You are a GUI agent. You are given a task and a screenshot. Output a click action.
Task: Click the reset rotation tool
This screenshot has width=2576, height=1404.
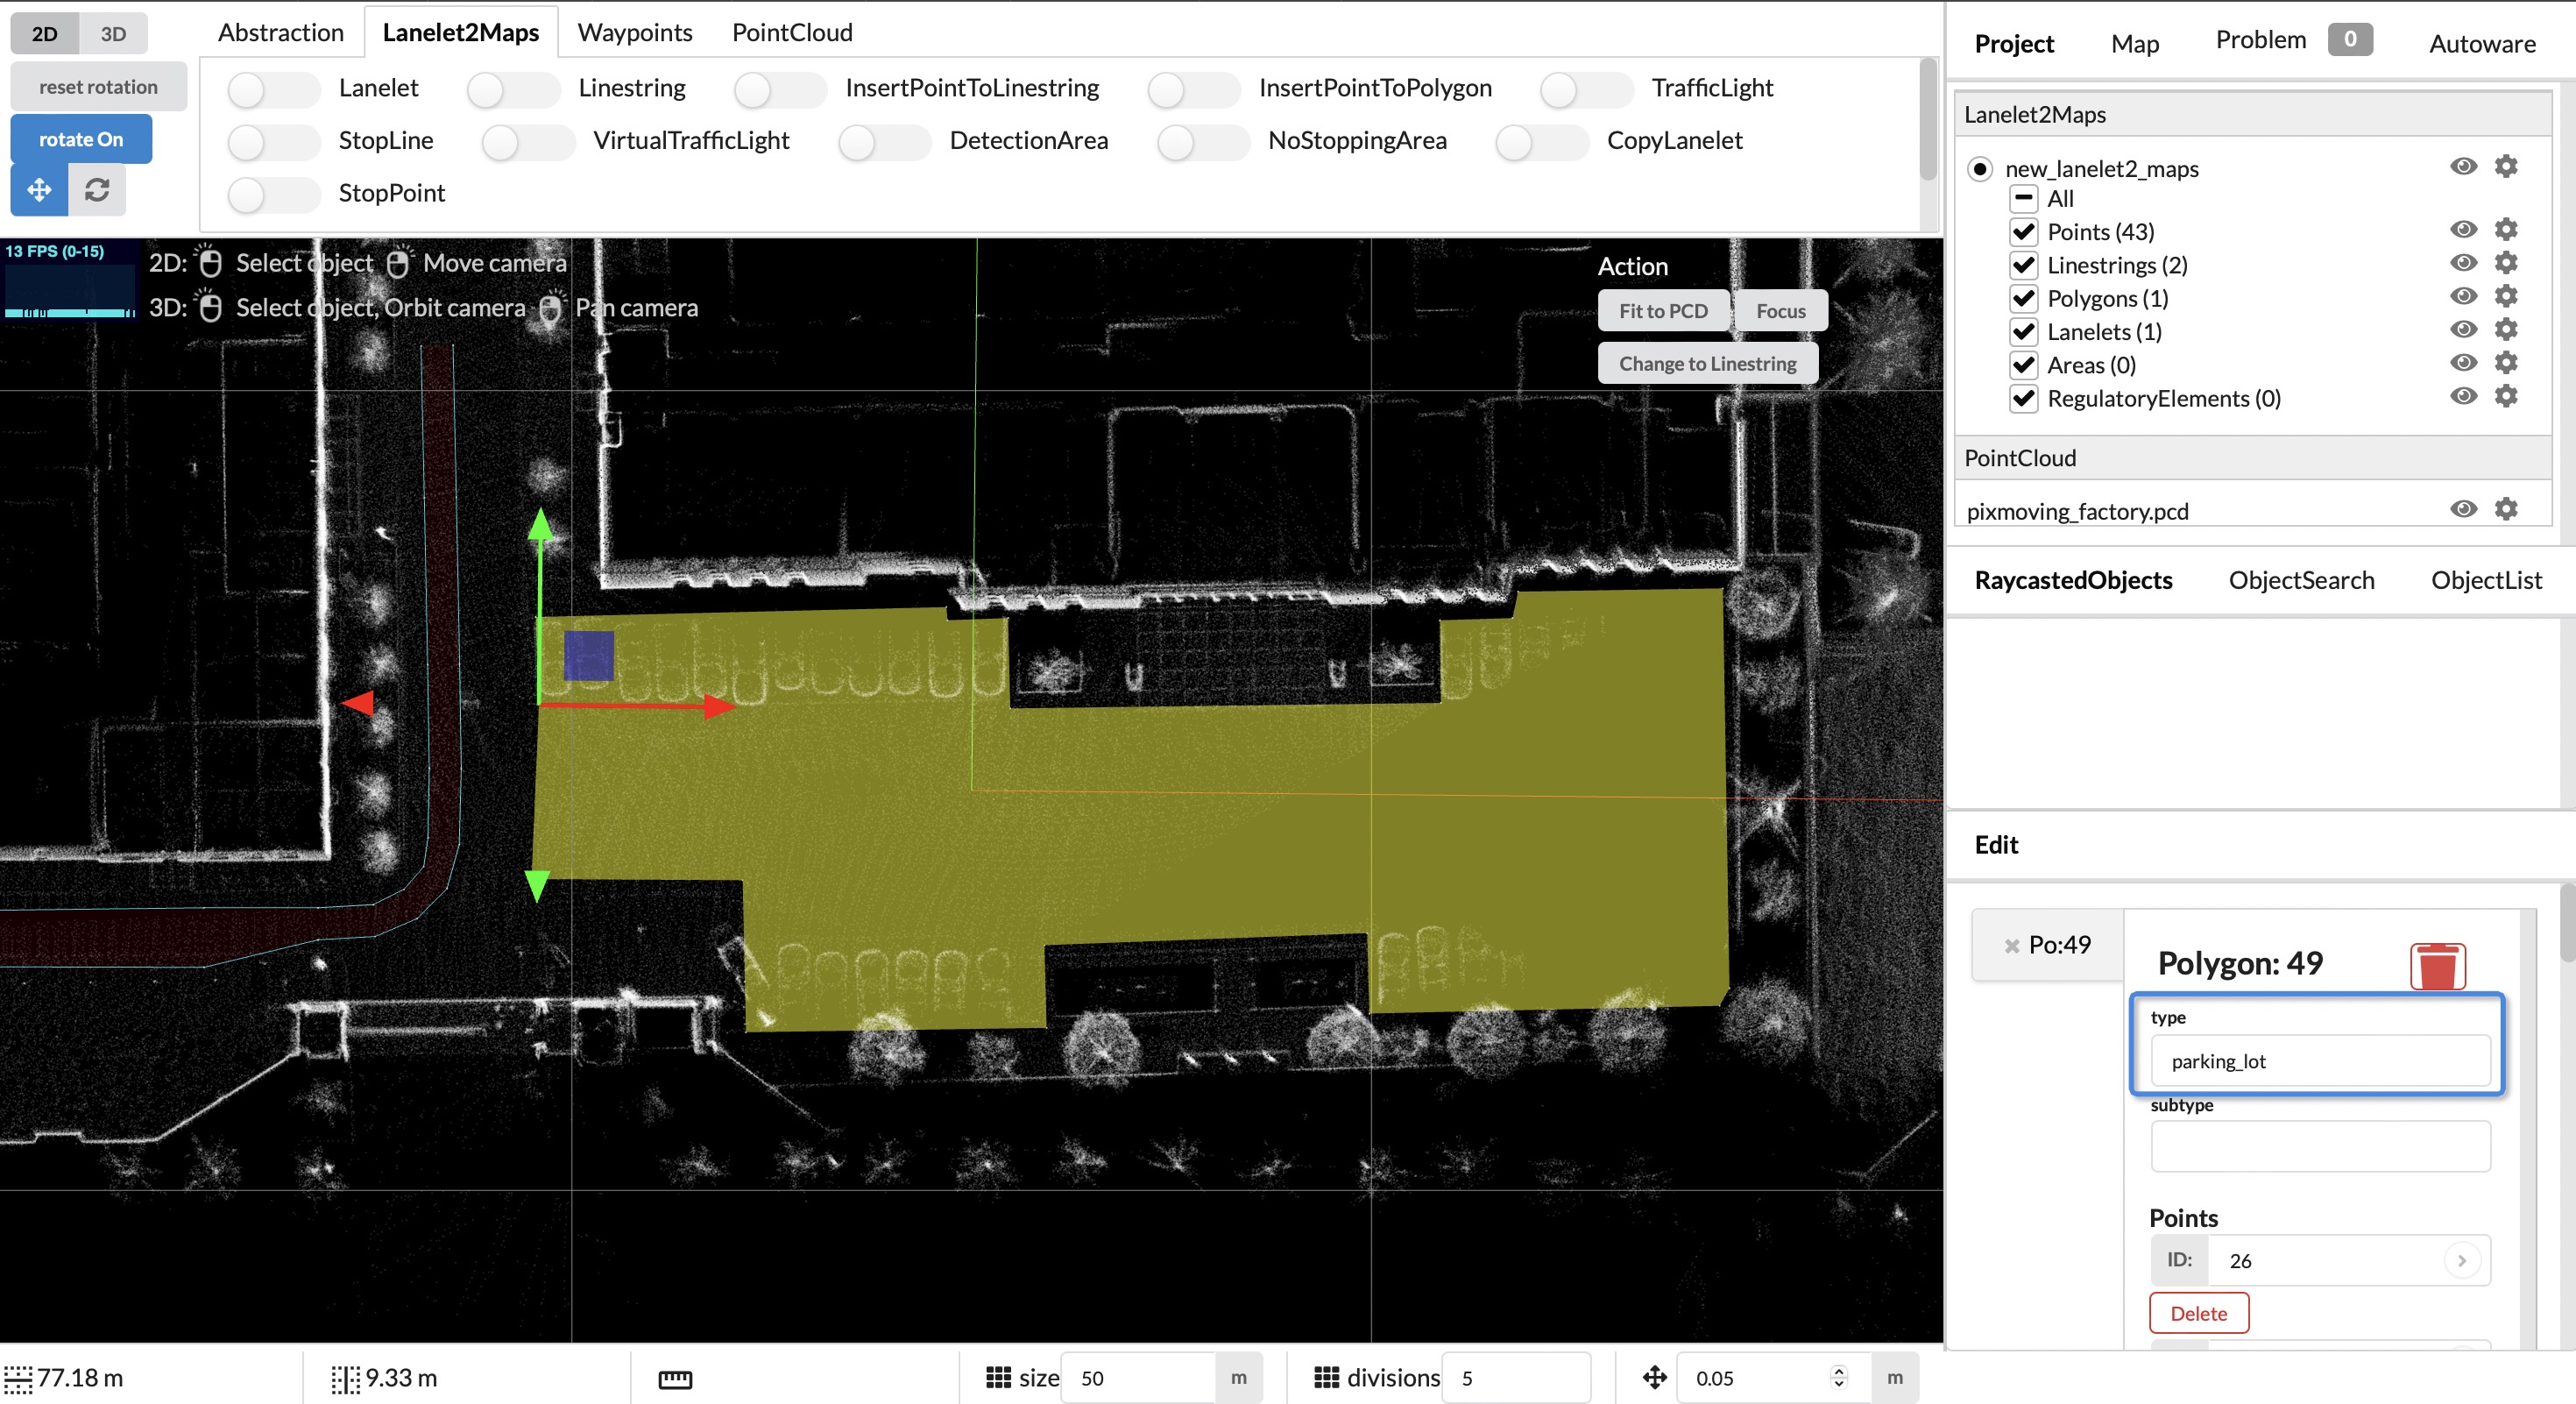pos(97,86)
